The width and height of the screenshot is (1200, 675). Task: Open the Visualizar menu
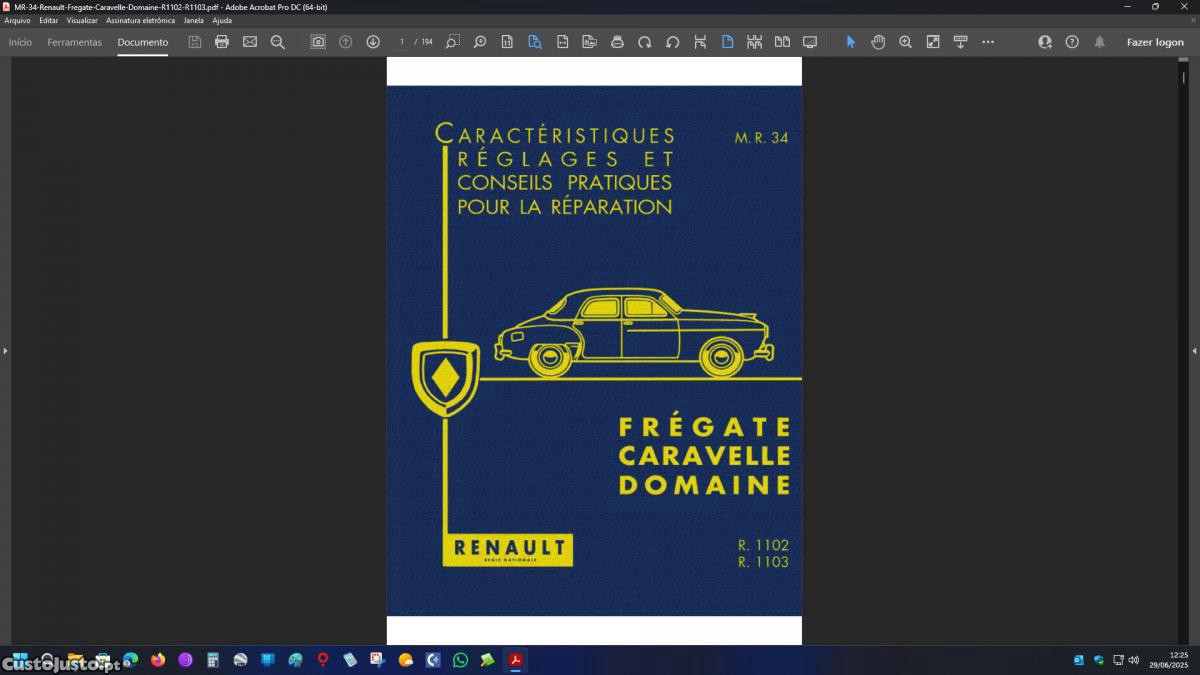pos(82,20)
